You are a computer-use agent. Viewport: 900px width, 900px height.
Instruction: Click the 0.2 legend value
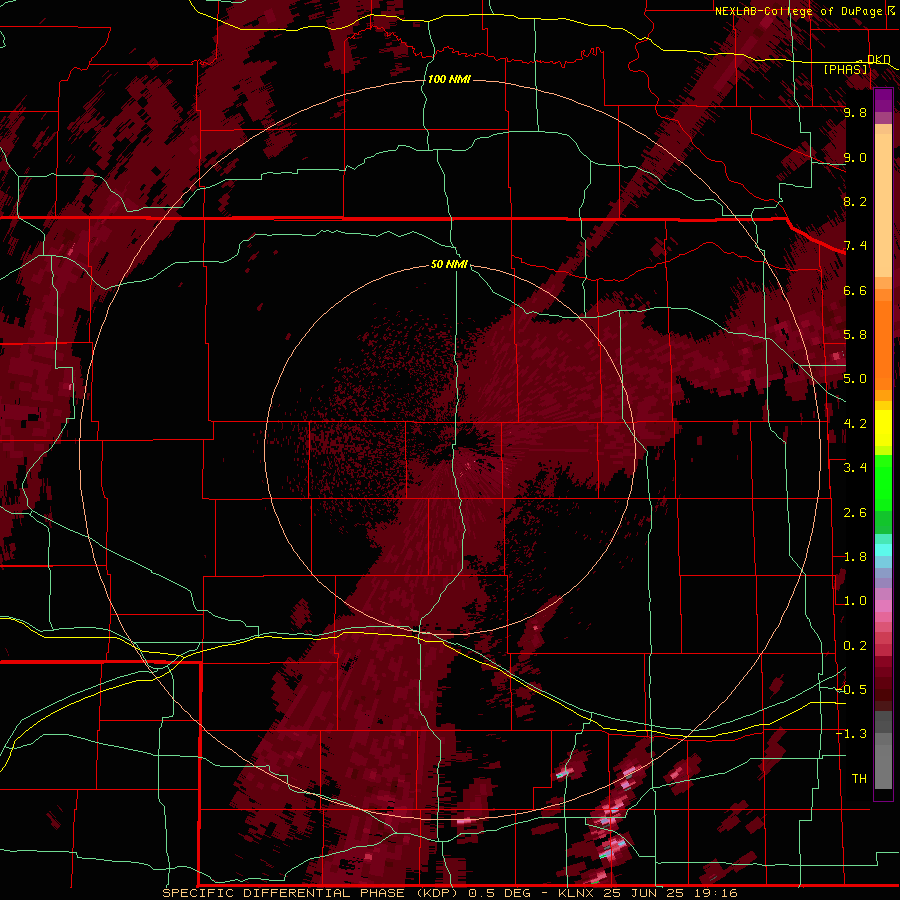pyautogui.click(x=855, y=646)
